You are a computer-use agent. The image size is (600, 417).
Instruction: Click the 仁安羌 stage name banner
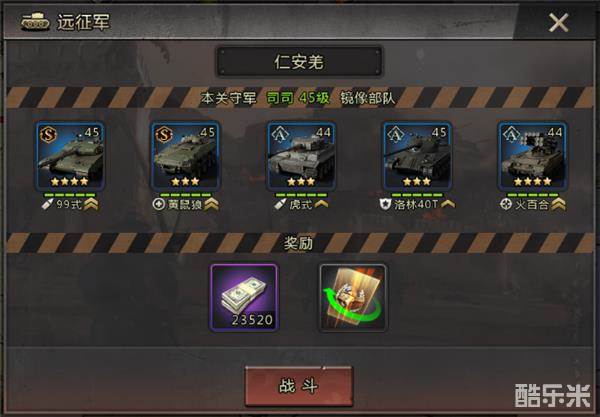[x=299, y=62]
